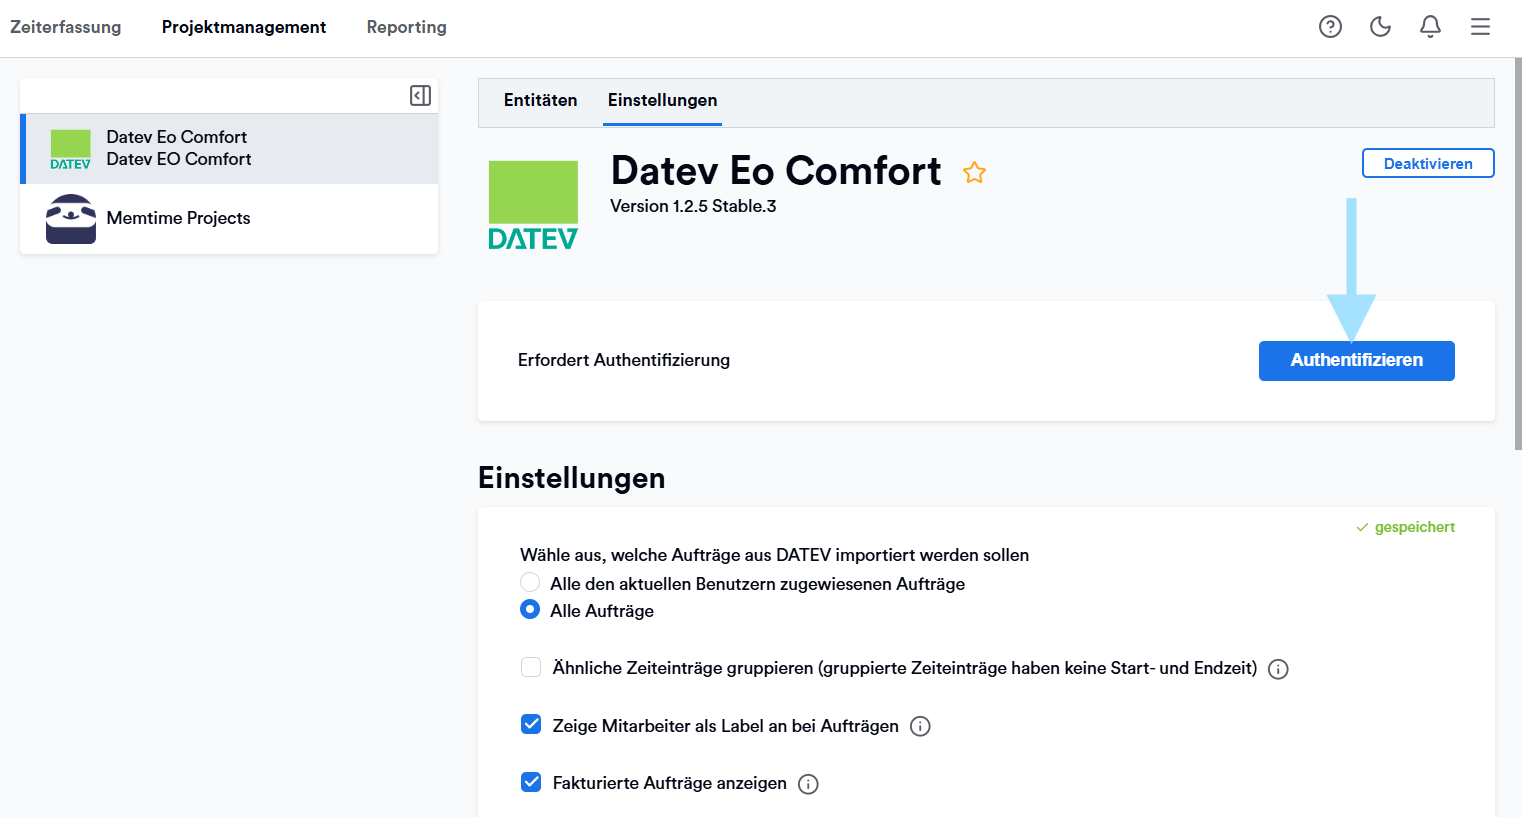Select 'Alle den aktuellen Benutzern zugewiesenen Aufträge' option
The width and height of the screenshot is (1522, 817).
[530, 583]
